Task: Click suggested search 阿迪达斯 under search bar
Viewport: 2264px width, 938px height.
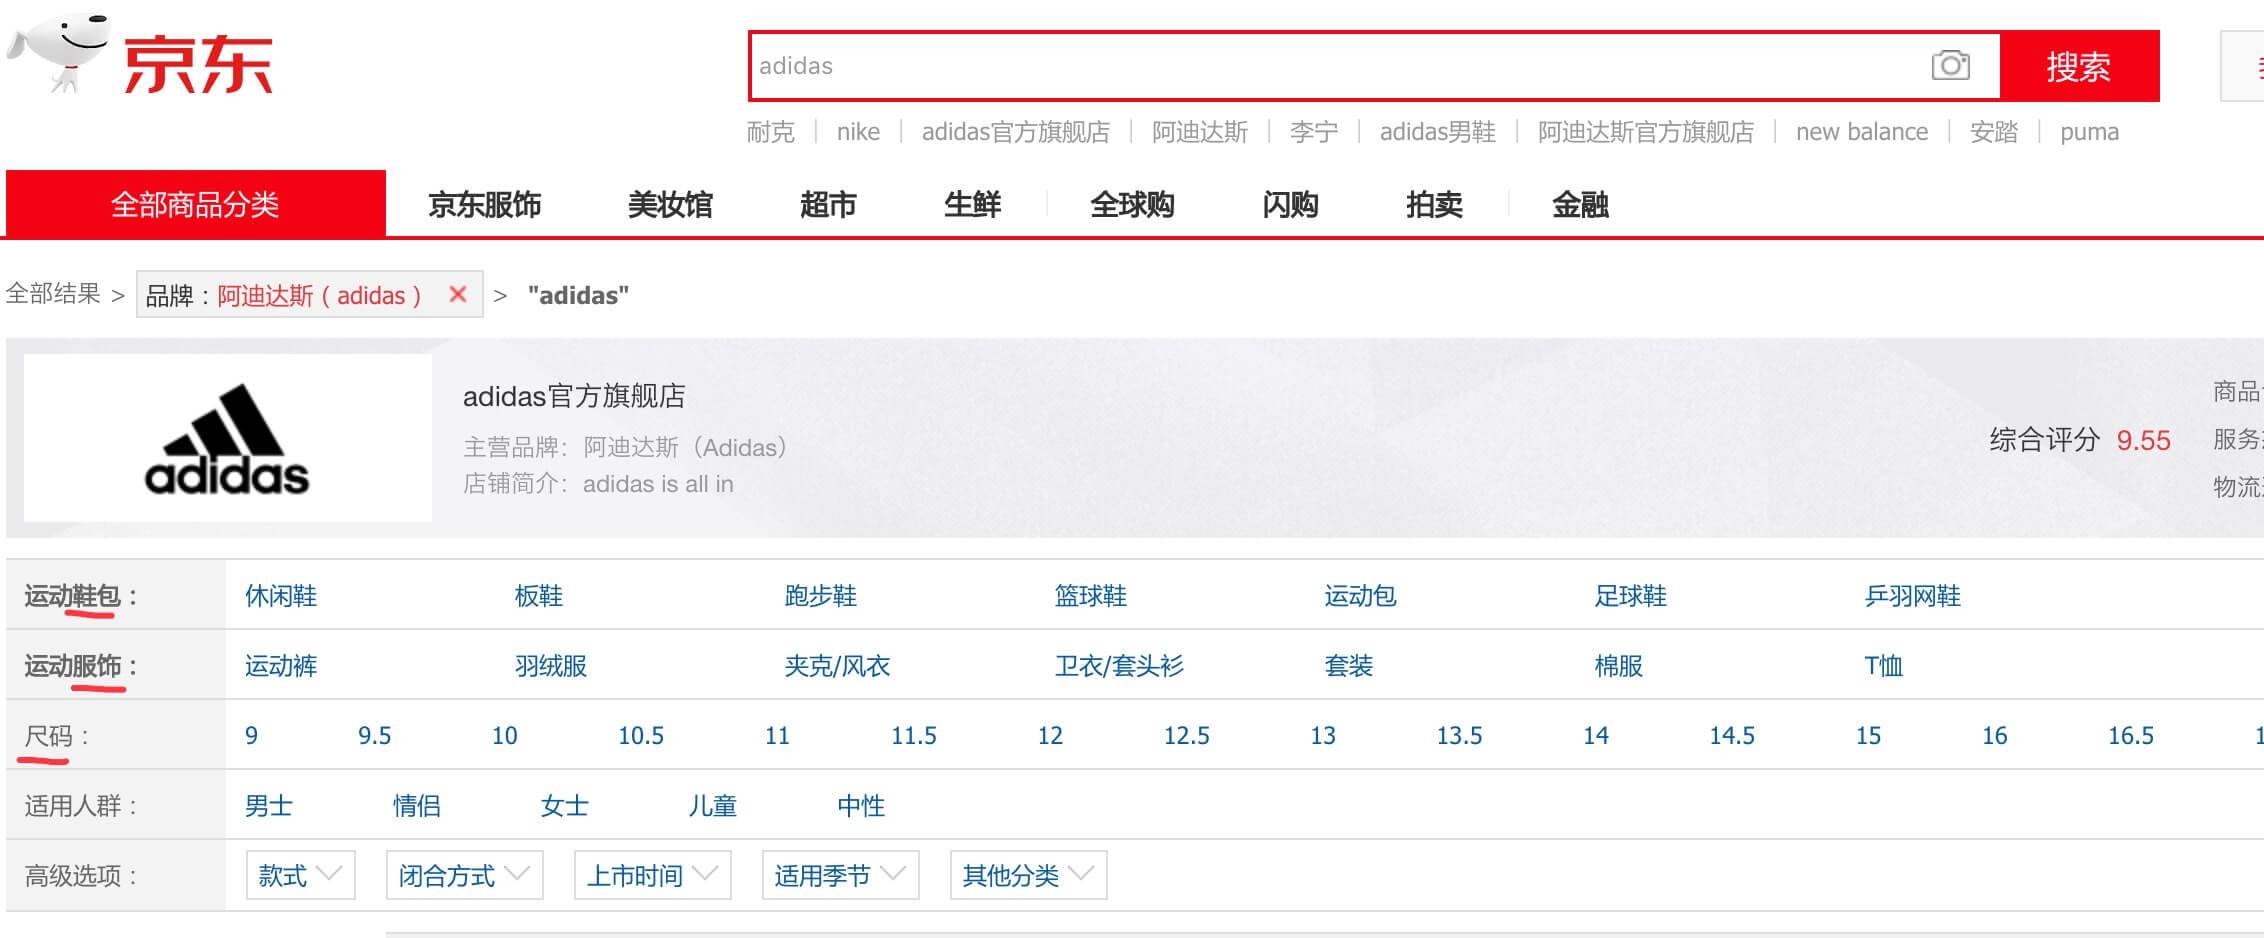Action: click(1200, 132)
